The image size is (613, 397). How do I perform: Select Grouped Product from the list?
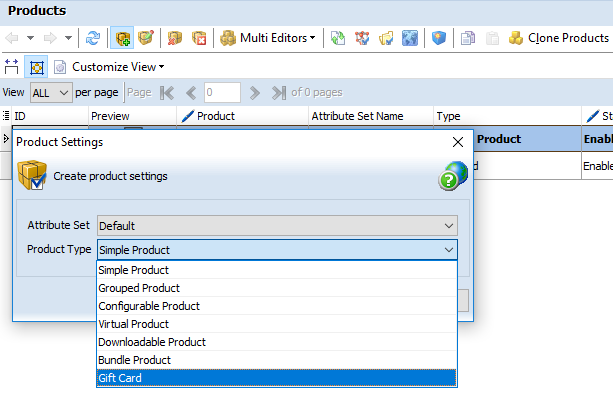[277, 288]
